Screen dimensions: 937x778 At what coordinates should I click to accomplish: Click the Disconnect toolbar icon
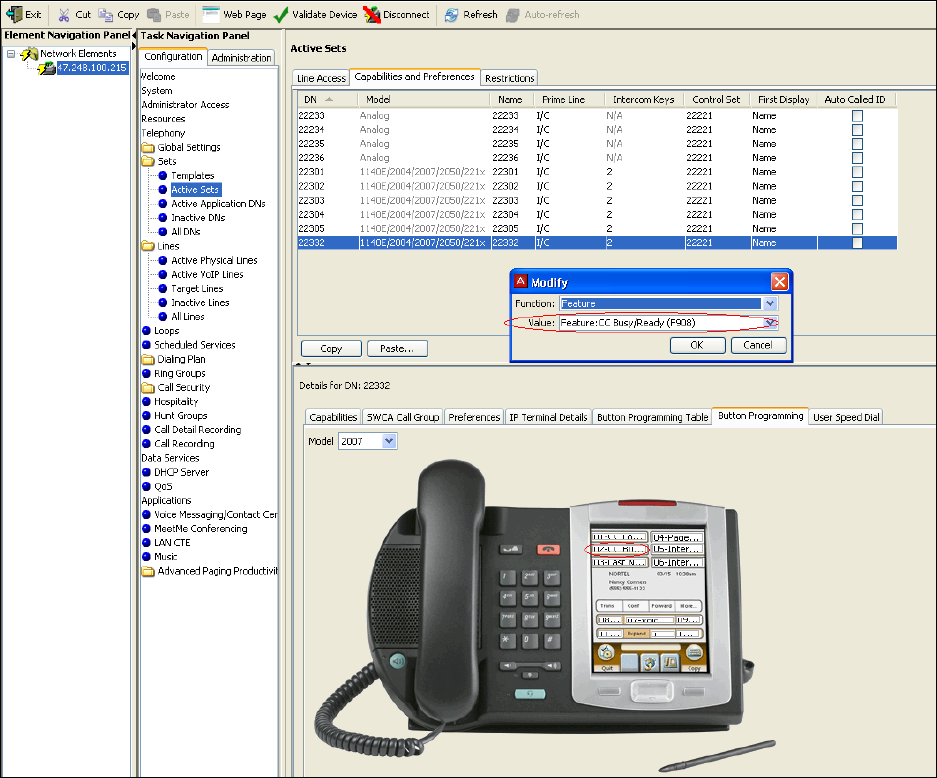pyautogui.click(x=372, y=14)
